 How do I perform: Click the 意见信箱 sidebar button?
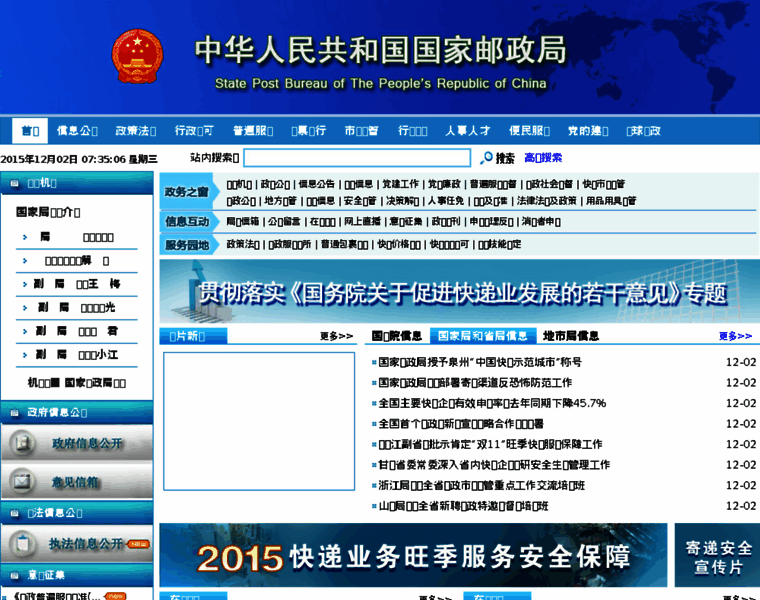[x=77, y=481]
